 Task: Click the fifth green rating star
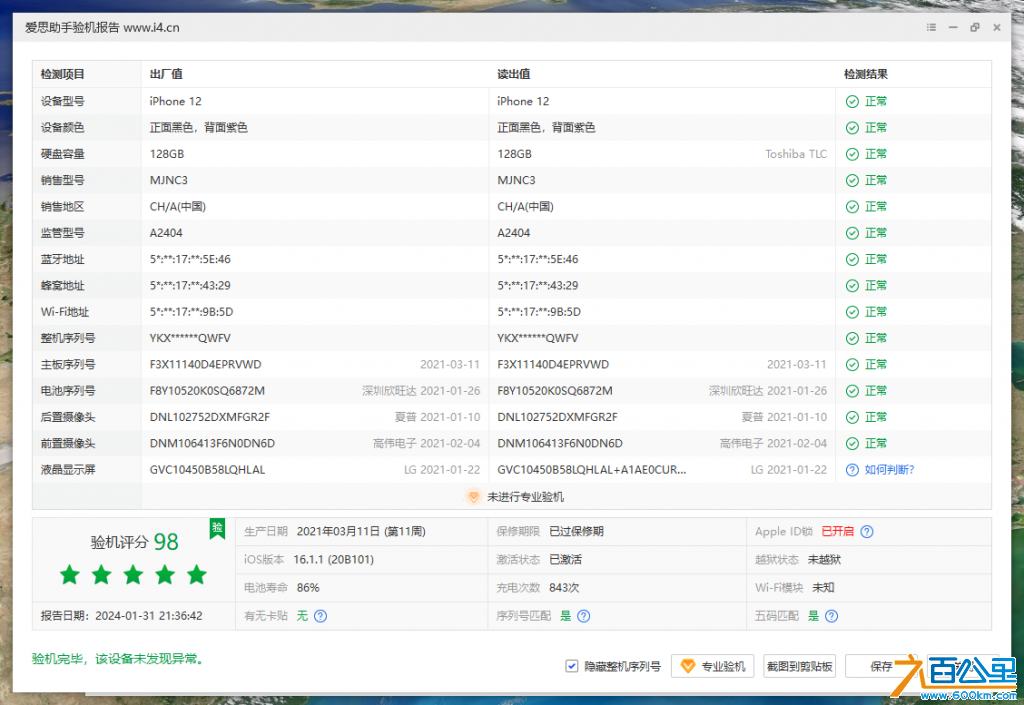point(197,575)
